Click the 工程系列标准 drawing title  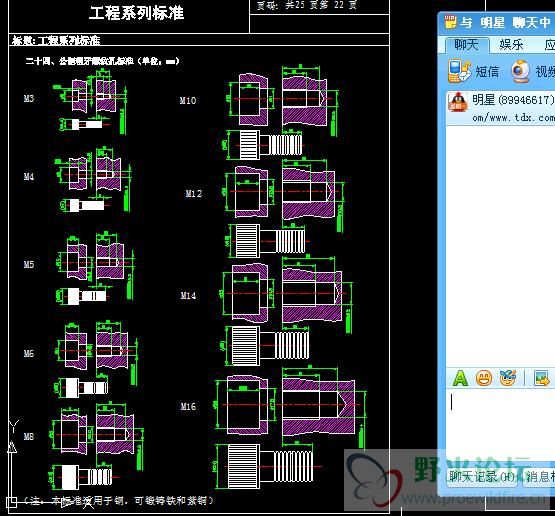click(x=136, y=13)
